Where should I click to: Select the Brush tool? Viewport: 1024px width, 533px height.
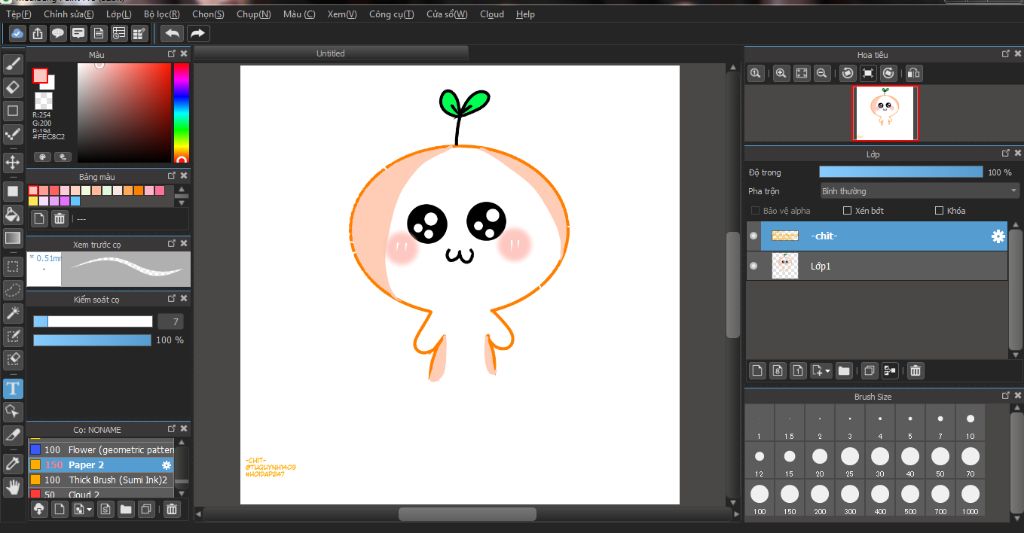click(13, 63)
